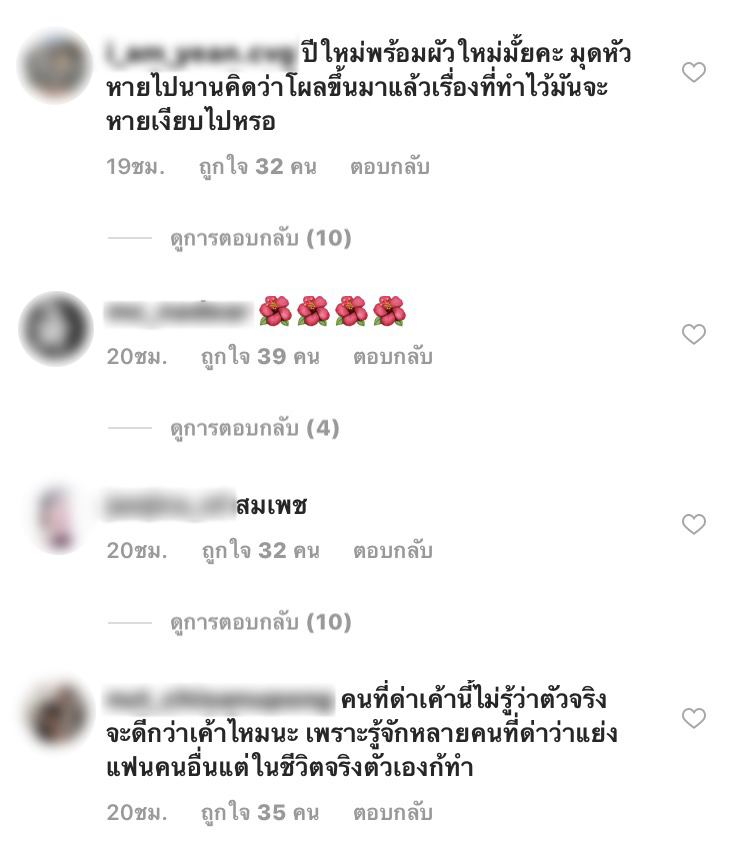This screenshot has width=750, height=859.
Task: Reply to the bottom comment with 35 likes
Action: tap(393, 812)
